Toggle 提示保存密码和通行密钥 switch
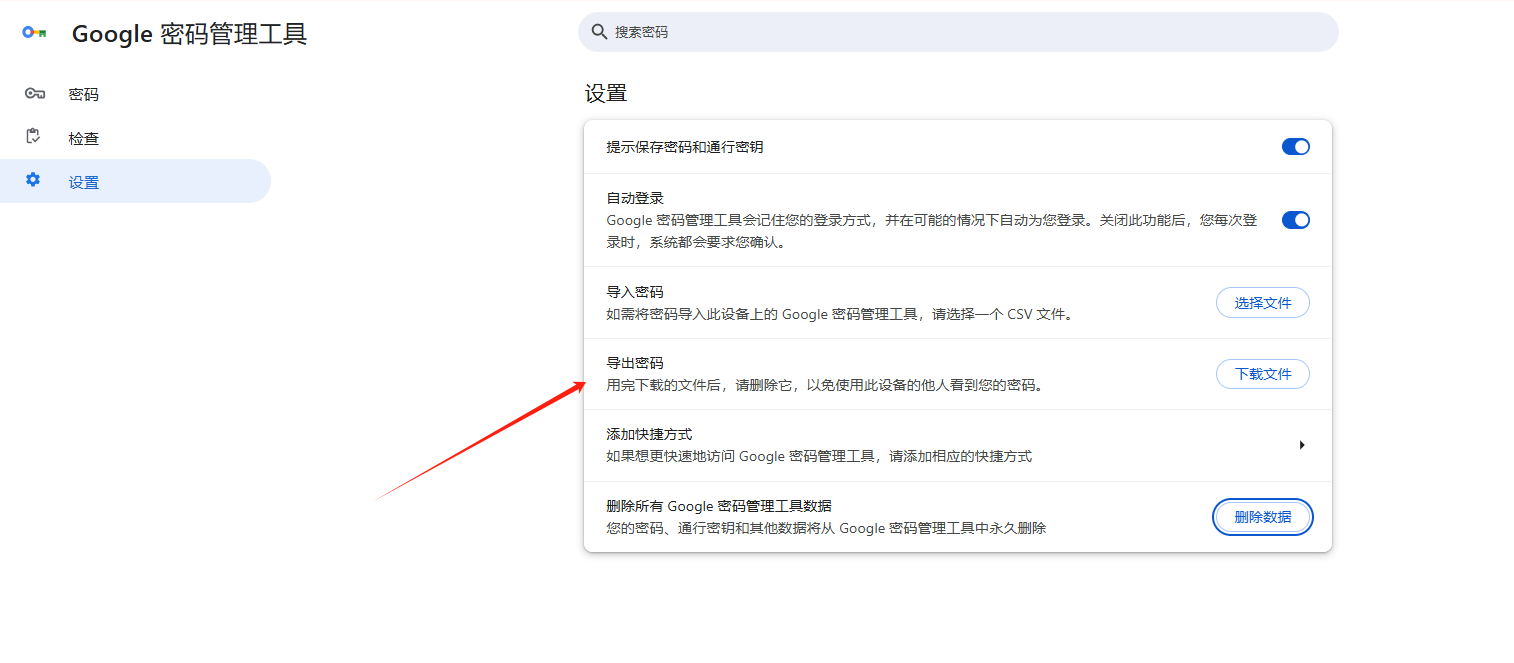Image resolution: width=1514 pixels, height=663 pixels. 1296,147
